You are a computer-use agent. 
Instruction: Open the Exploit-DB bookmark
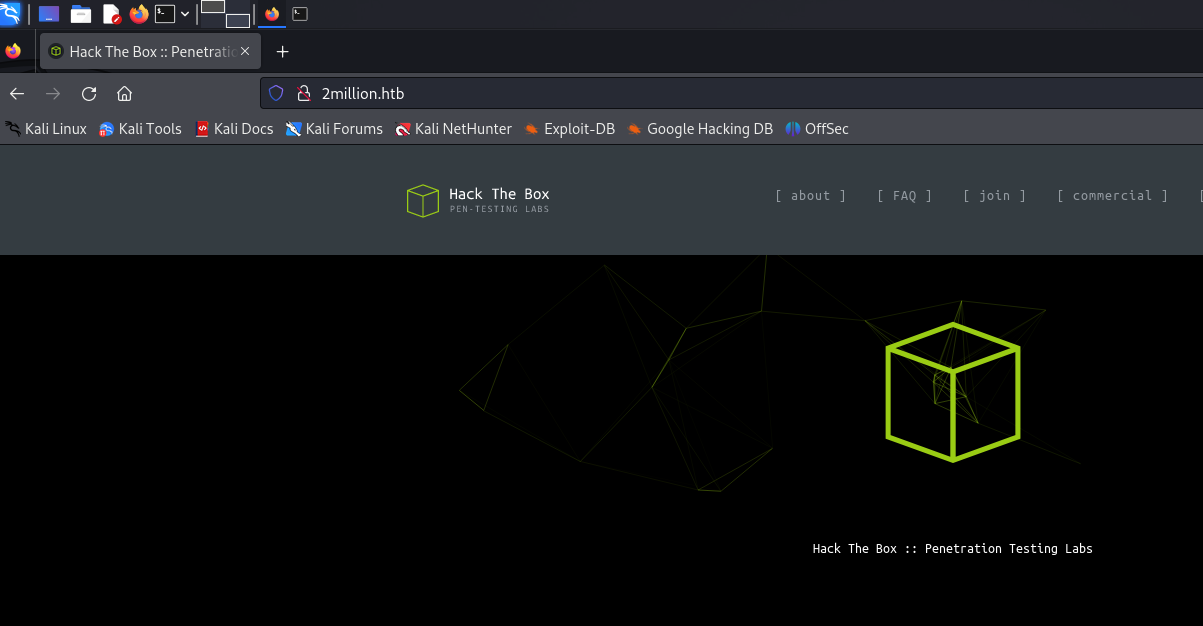point(570,129)
